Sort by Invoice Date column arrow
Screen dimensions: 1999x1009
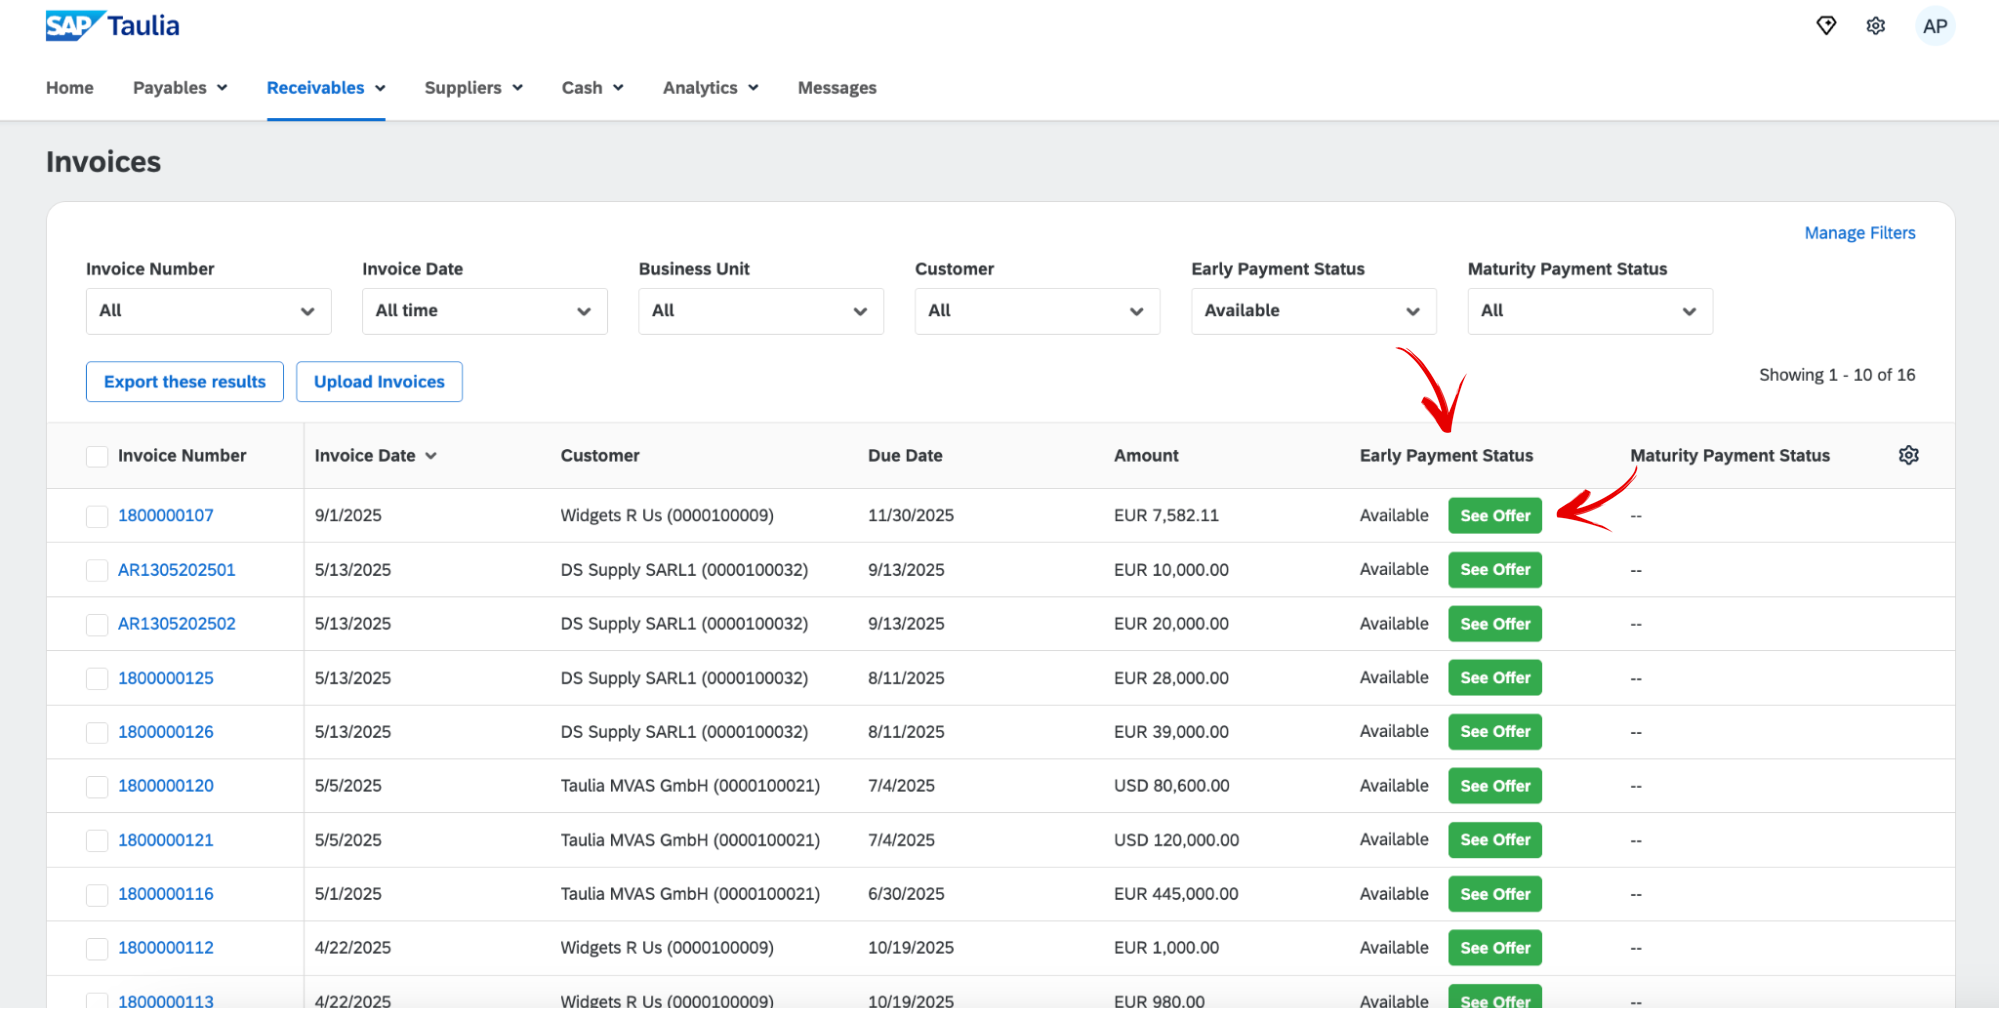point(431,456)
